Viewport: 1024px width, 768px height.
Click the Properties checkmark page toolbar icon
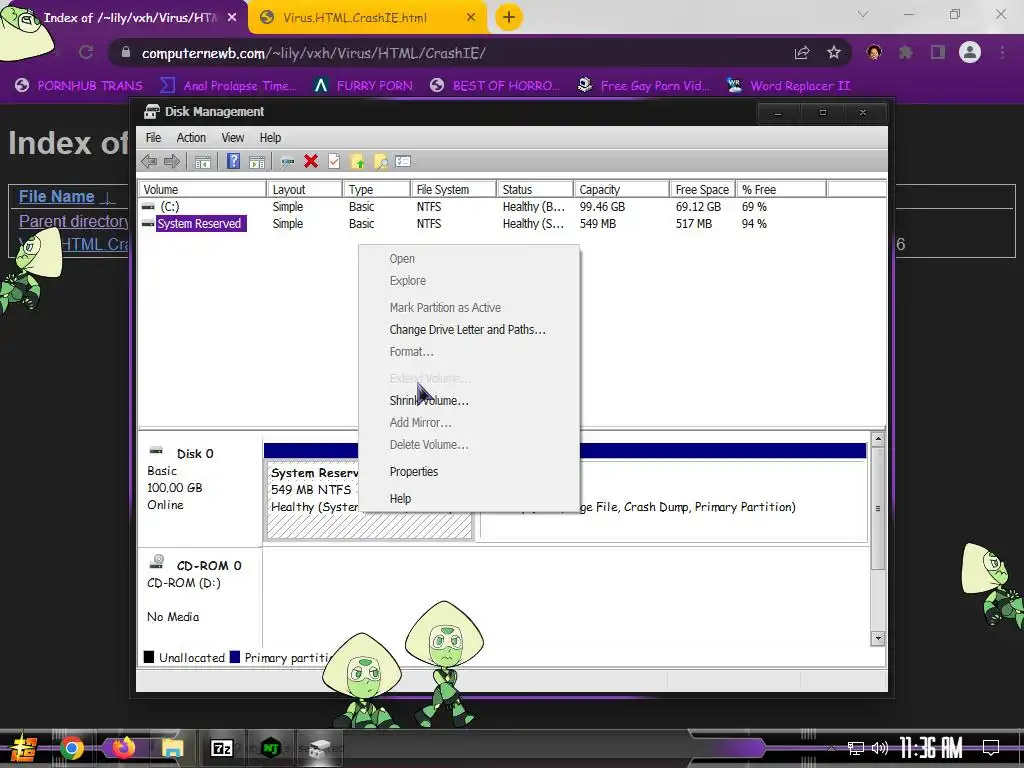pyautogui.click(x=334, y=161)
